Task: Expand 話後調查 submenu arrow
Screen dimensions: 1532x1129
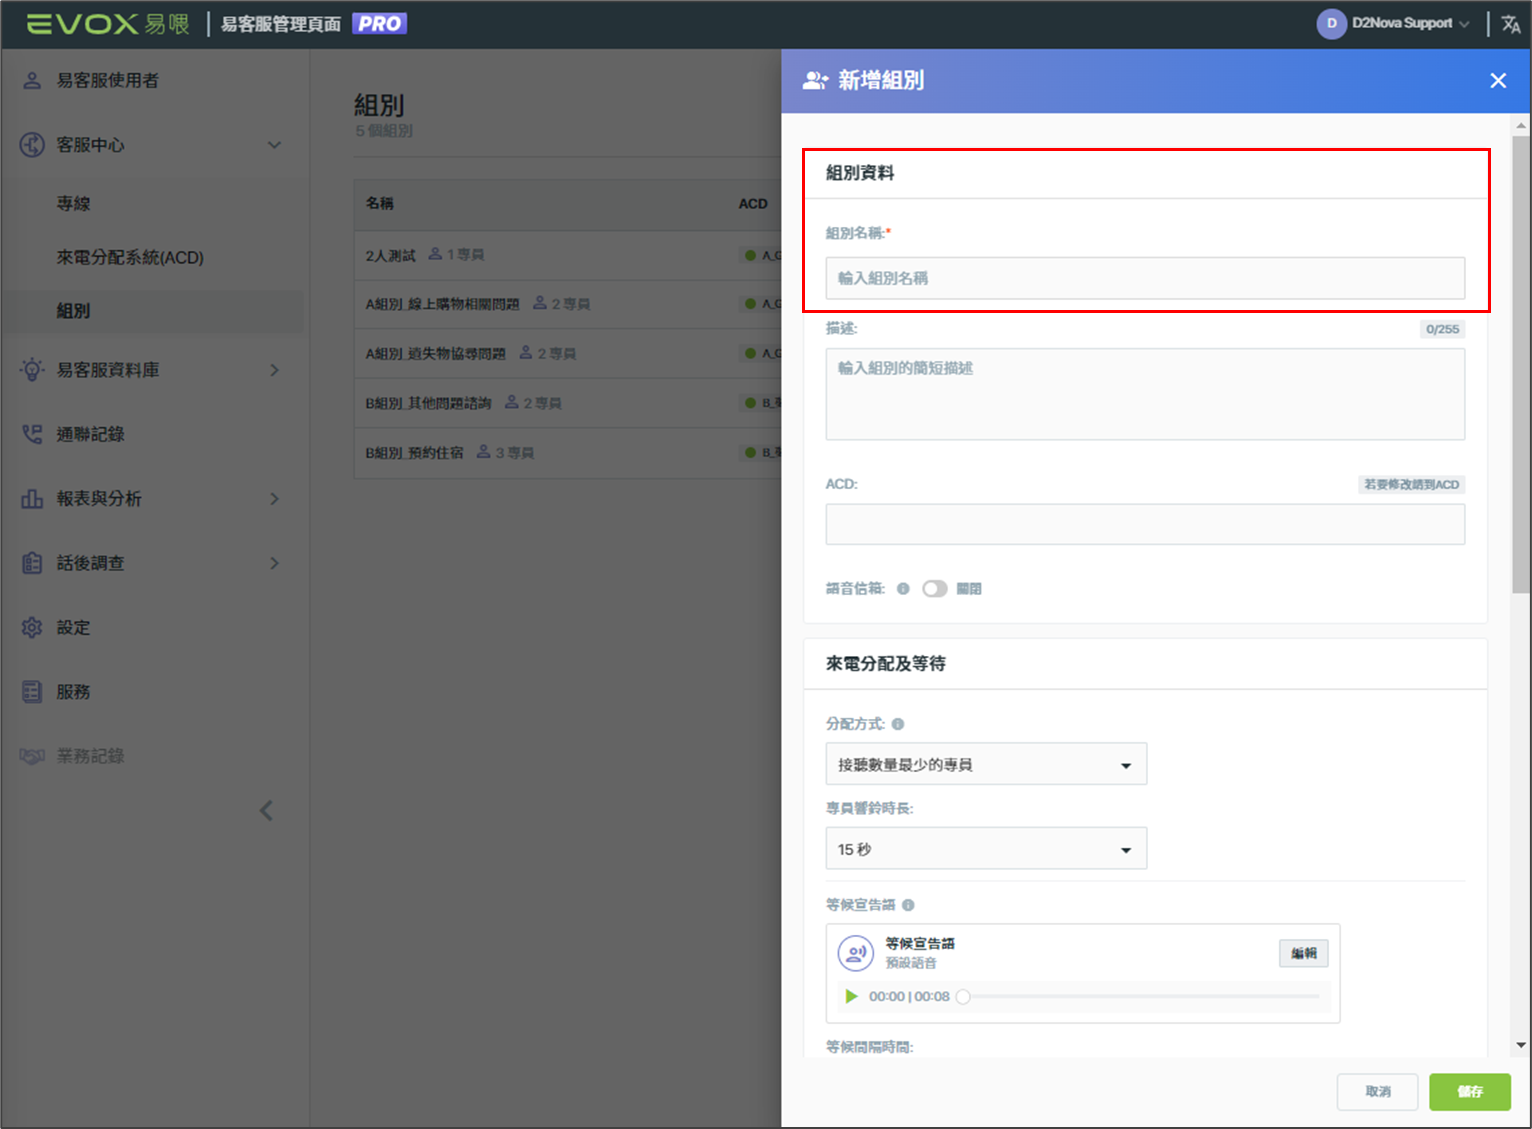Action: pos(274,563)
